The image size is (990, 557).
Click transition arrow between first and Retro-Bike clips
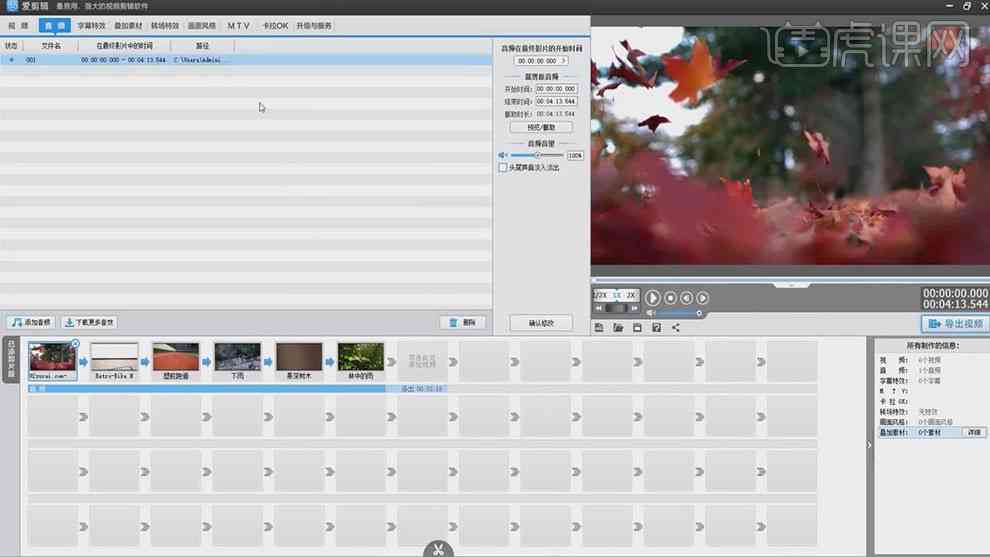(x=83, y=362)
